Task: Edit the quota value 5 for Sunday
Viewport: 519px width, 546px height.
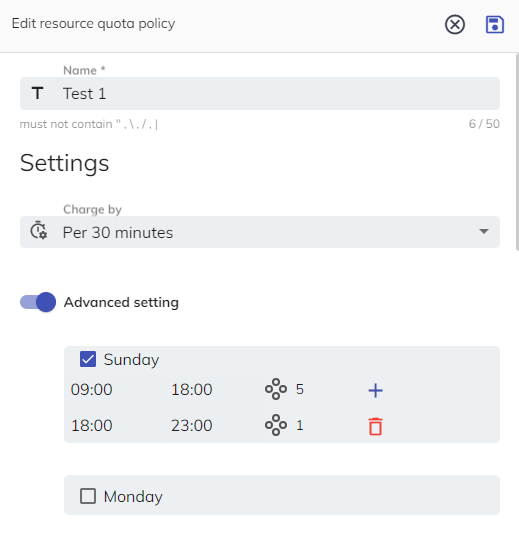Action: (300, 389)
